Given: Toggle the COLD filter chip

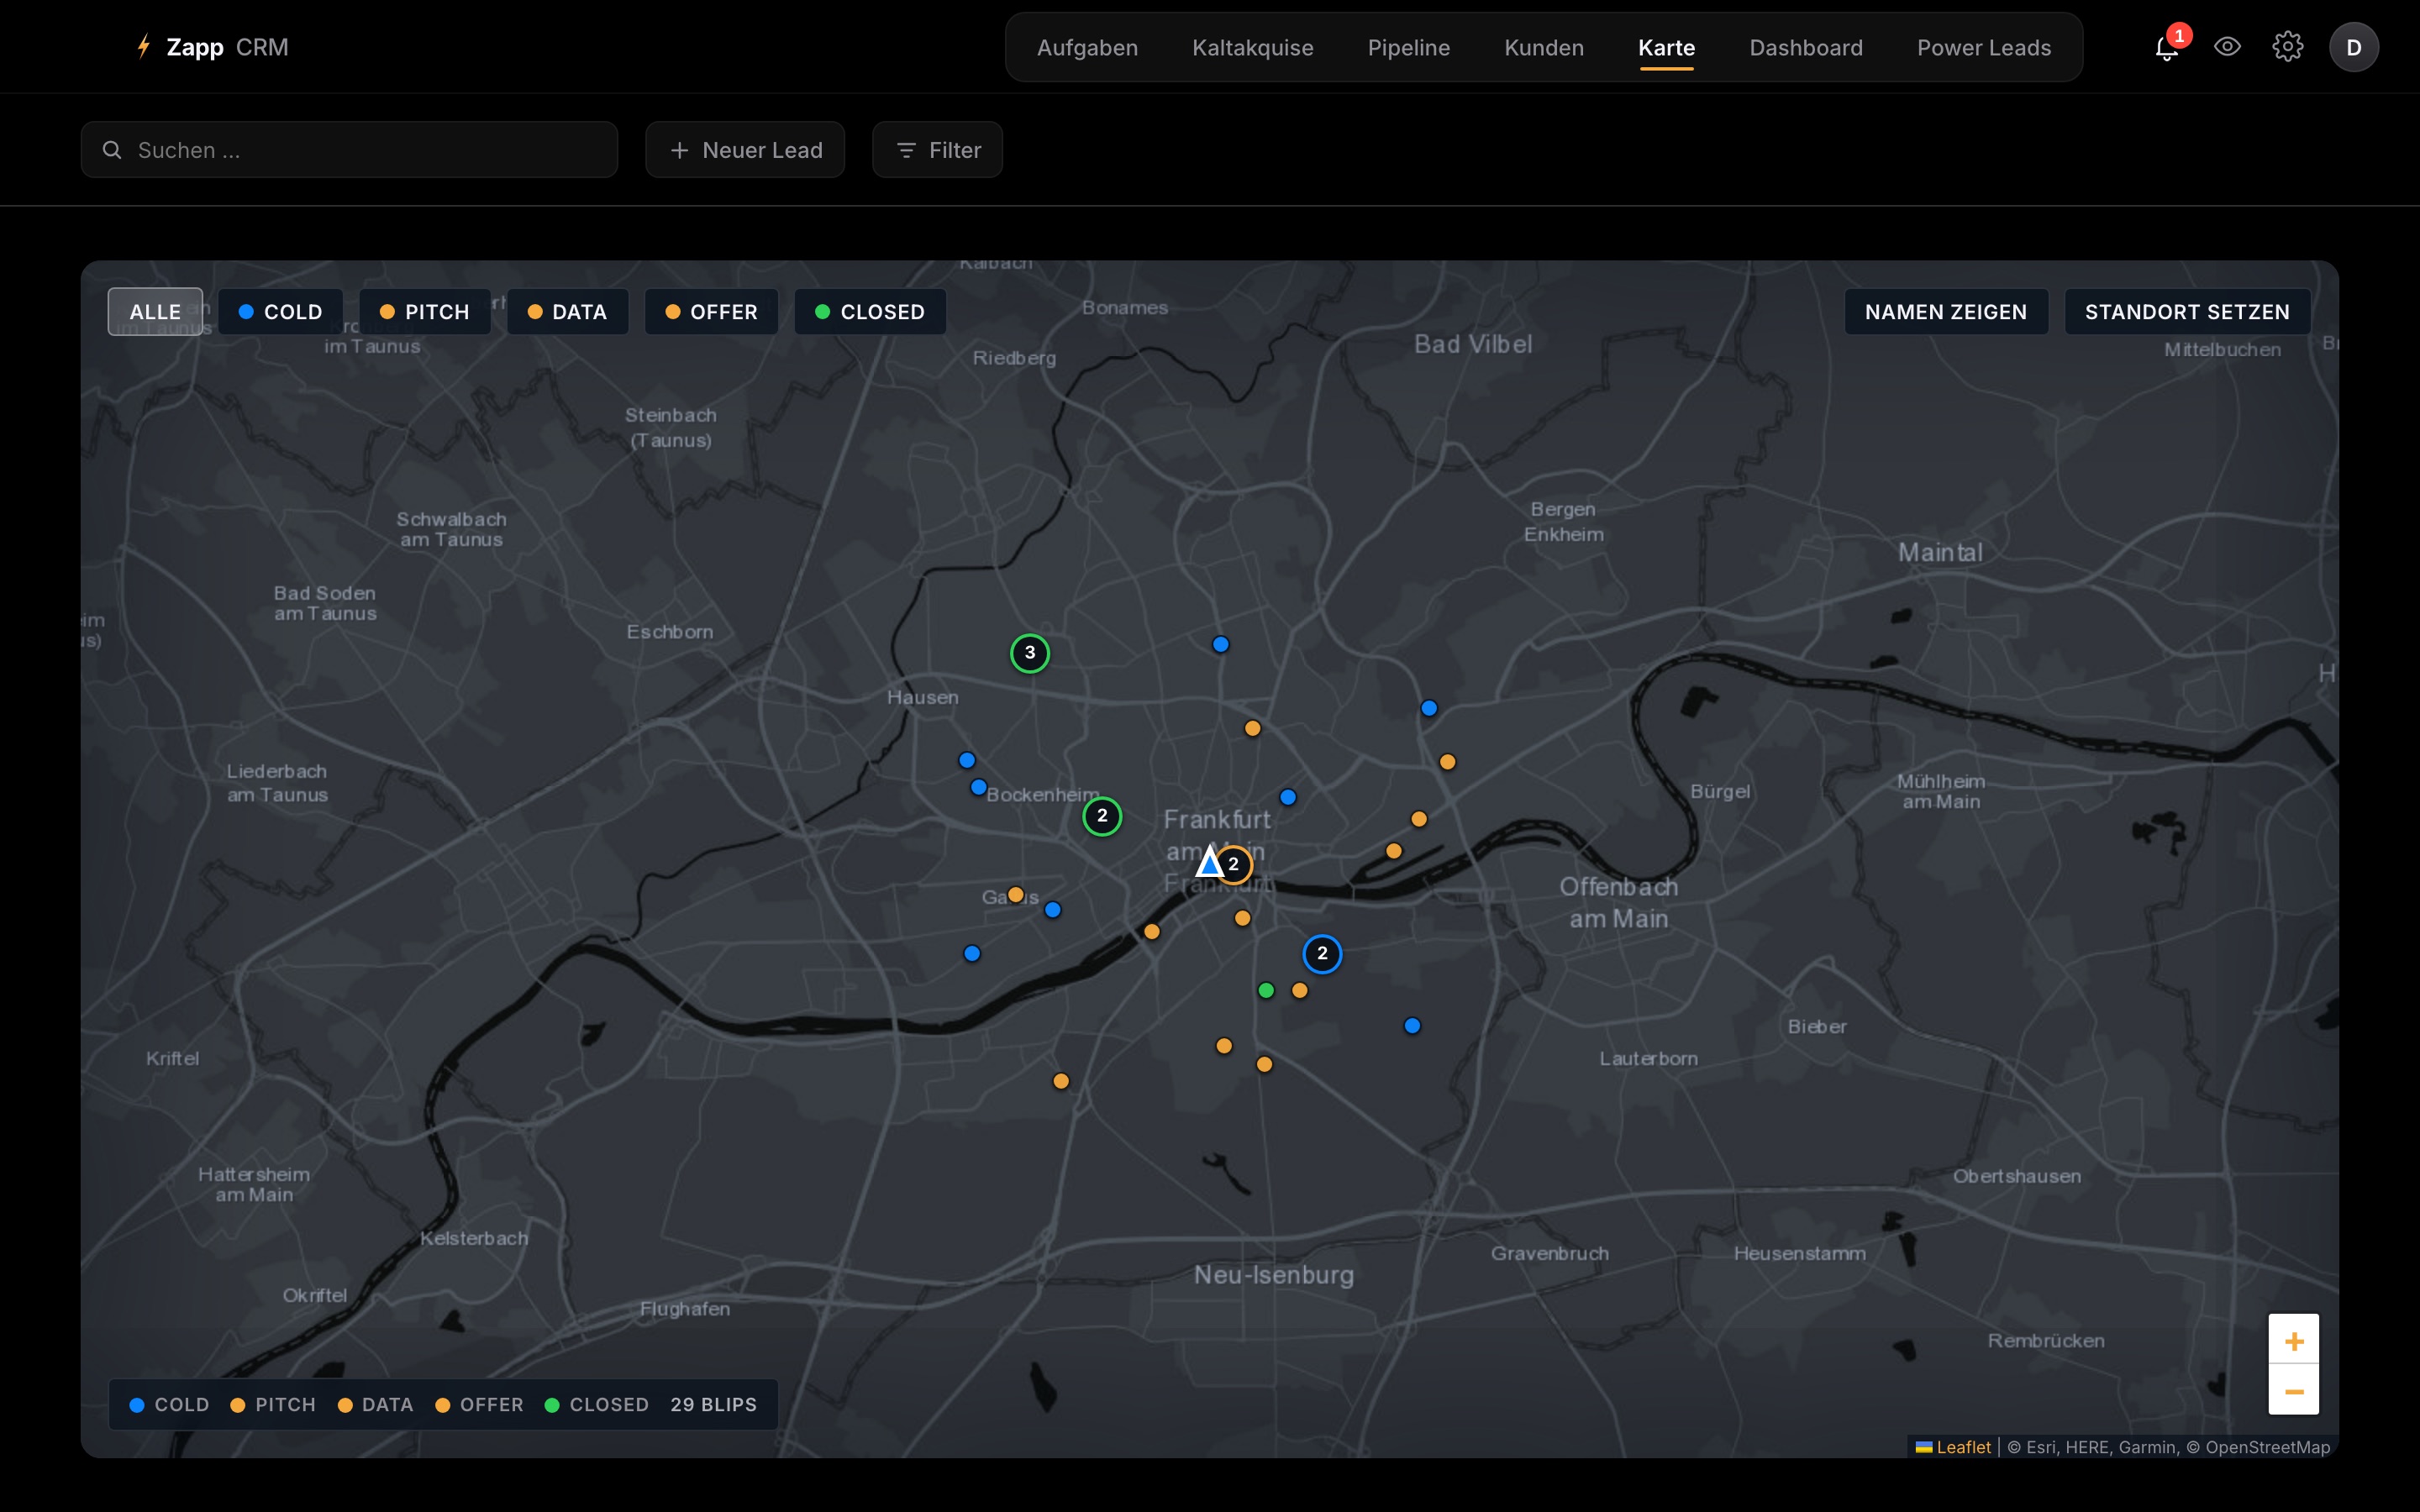Looking at the screenshot, I should coord(280,312).
